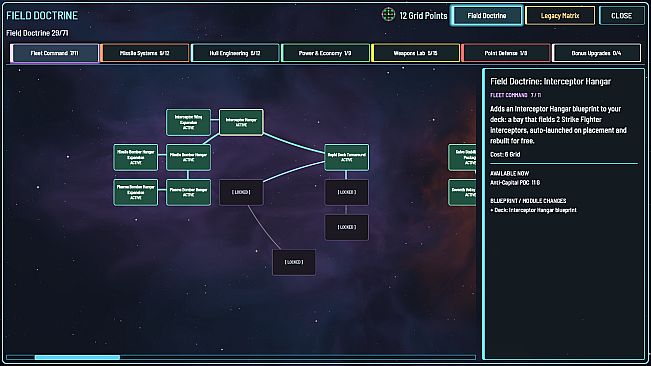
Task: Click the second locked node below Rapid Deck
Action: point(347,227)
